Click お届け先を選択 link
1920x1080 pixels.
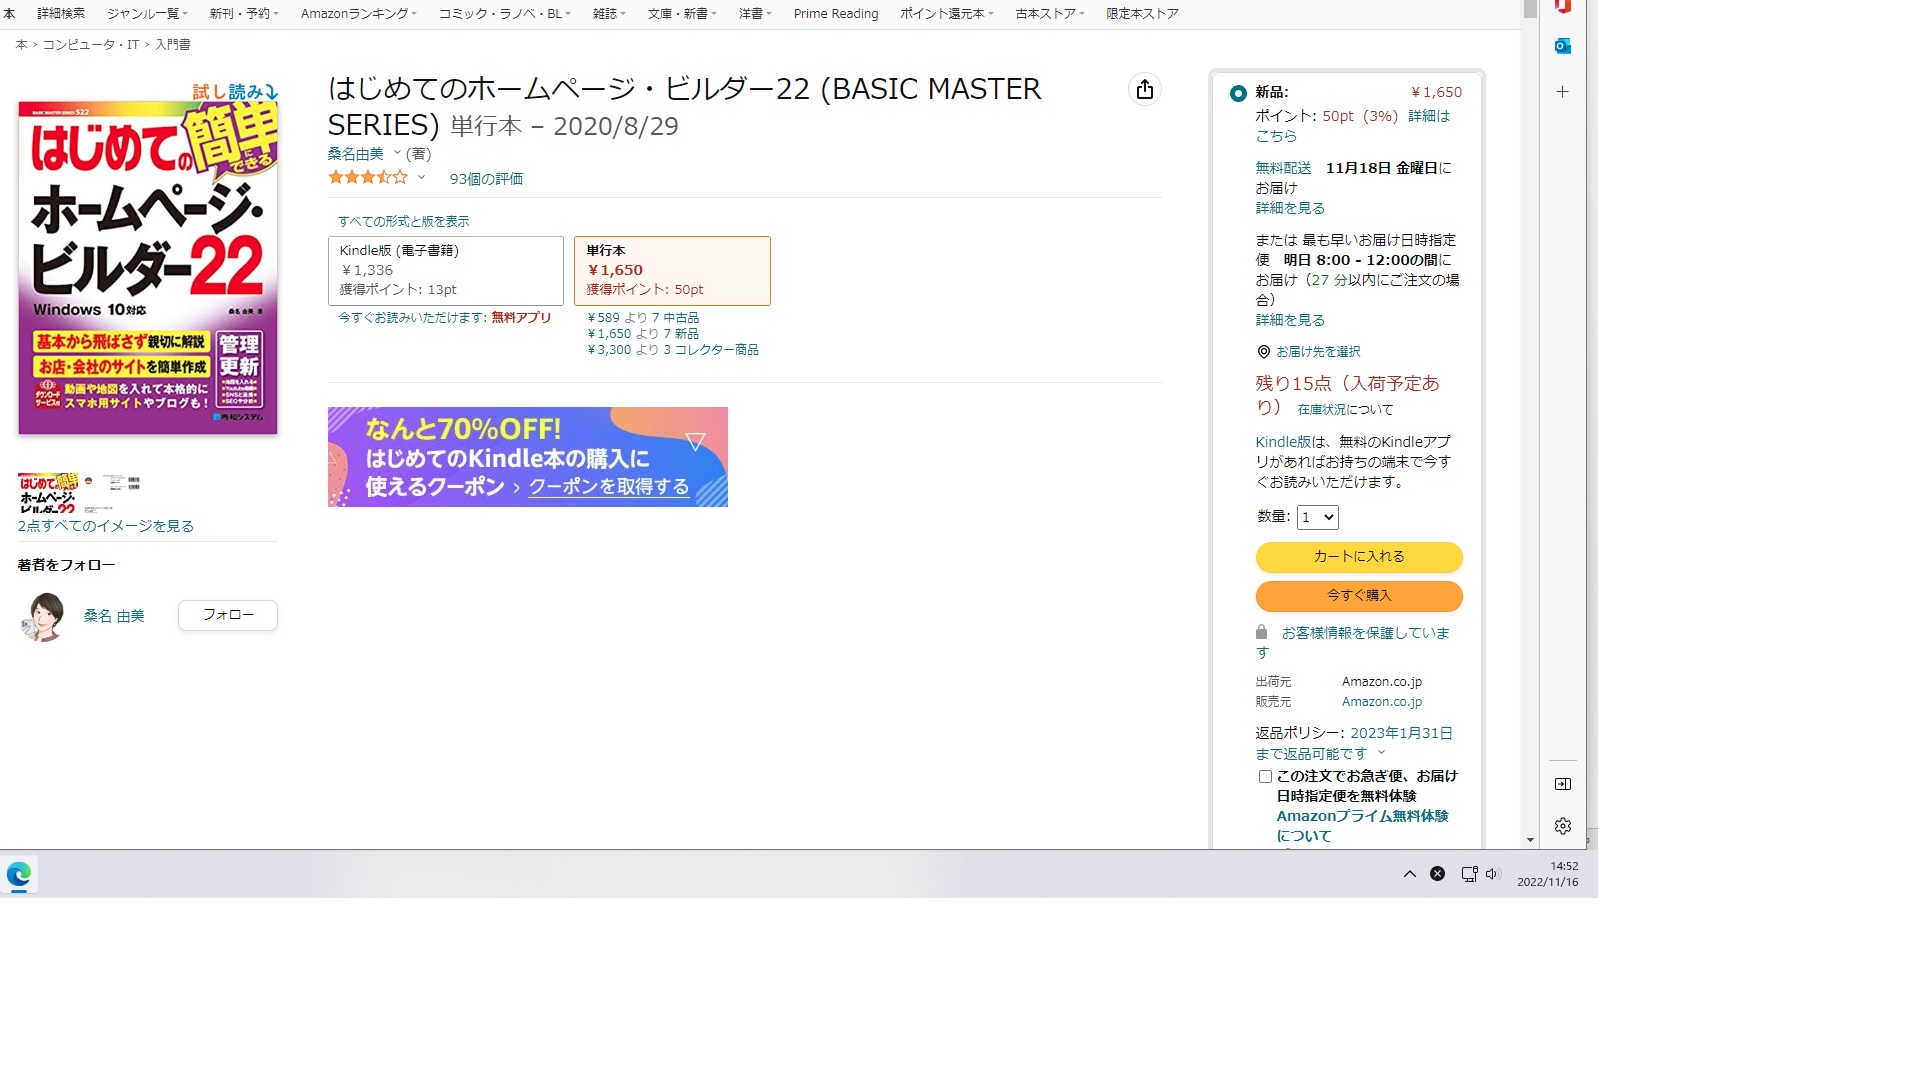coord(1318,352)
